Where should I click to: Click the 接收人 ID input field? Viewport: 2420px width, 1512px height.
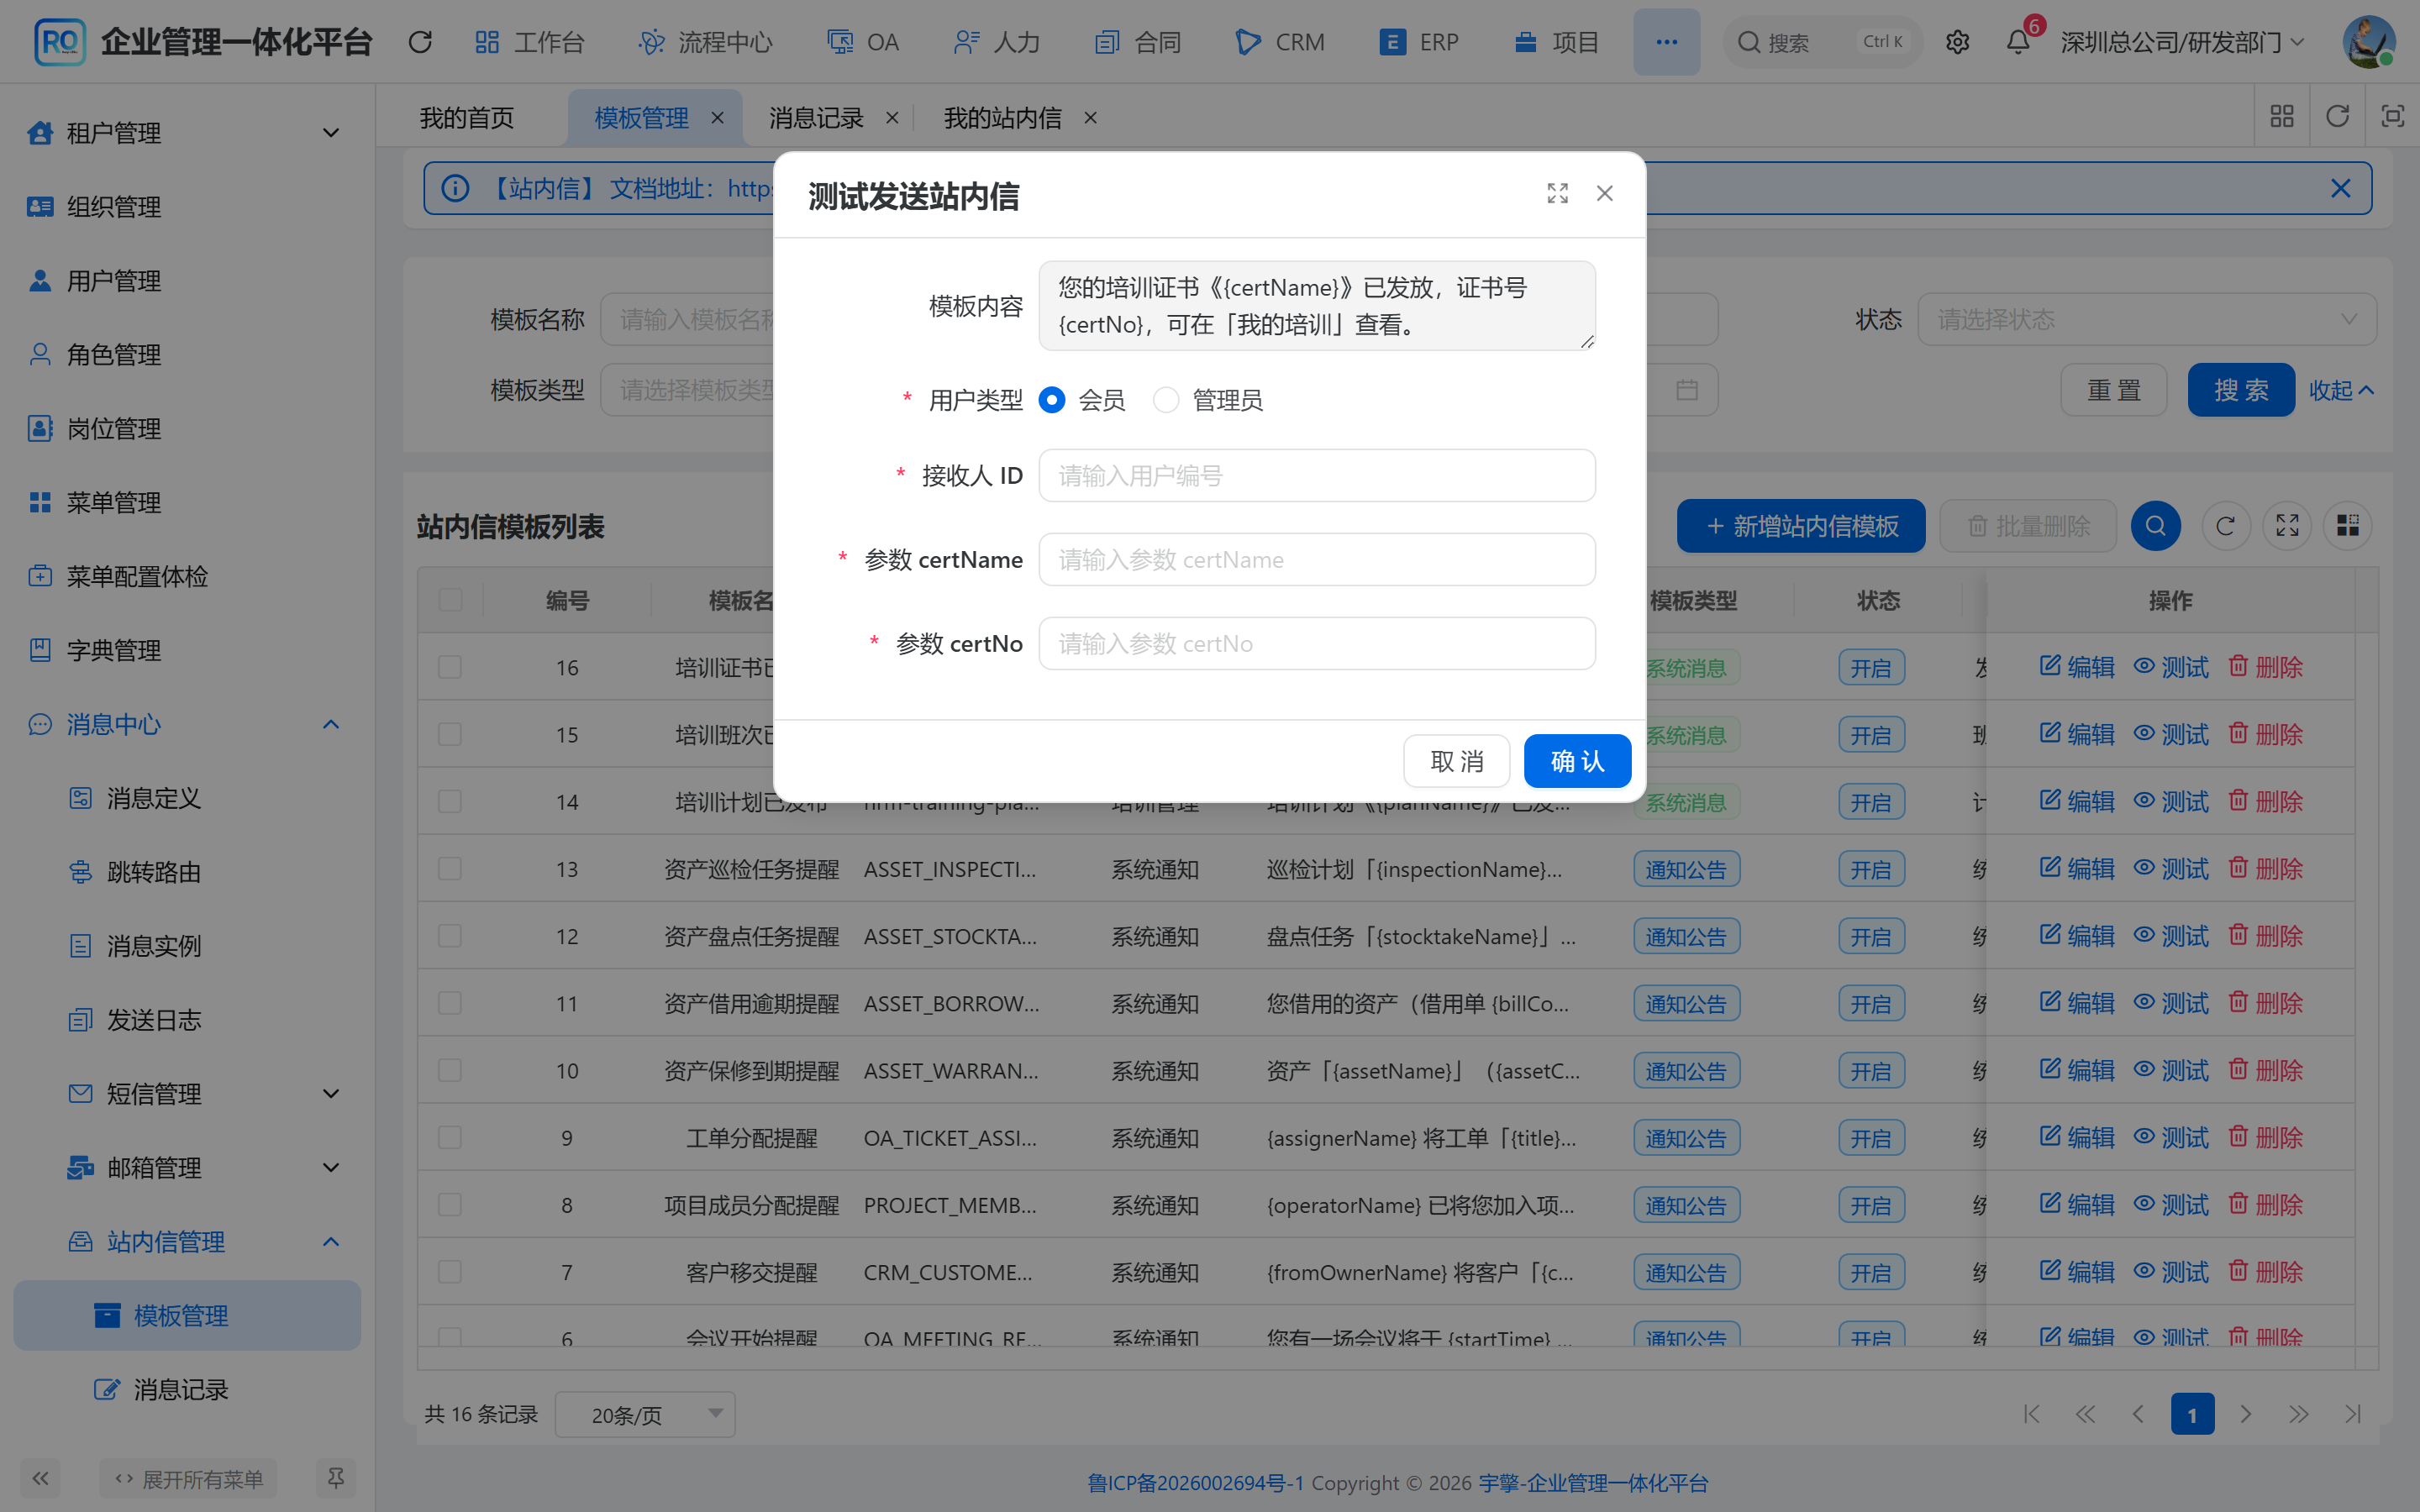1316,475
